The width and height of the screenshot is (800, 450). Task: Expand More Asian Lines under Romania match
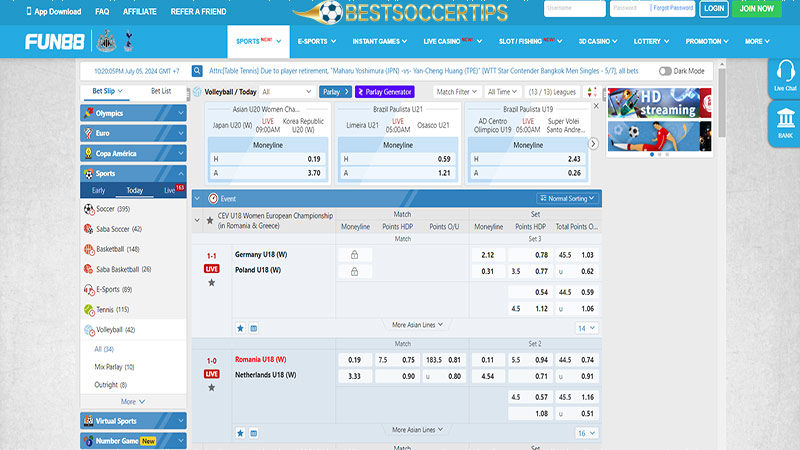click(x=417, y=430)
